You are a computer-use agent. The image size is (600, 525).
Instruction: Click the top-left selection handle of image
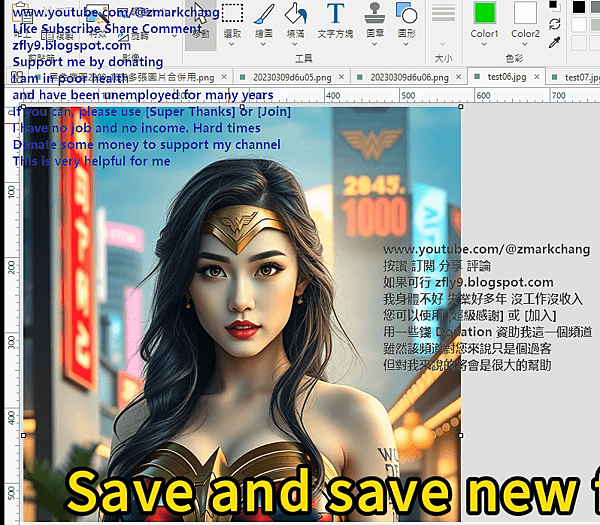point(23,107)
